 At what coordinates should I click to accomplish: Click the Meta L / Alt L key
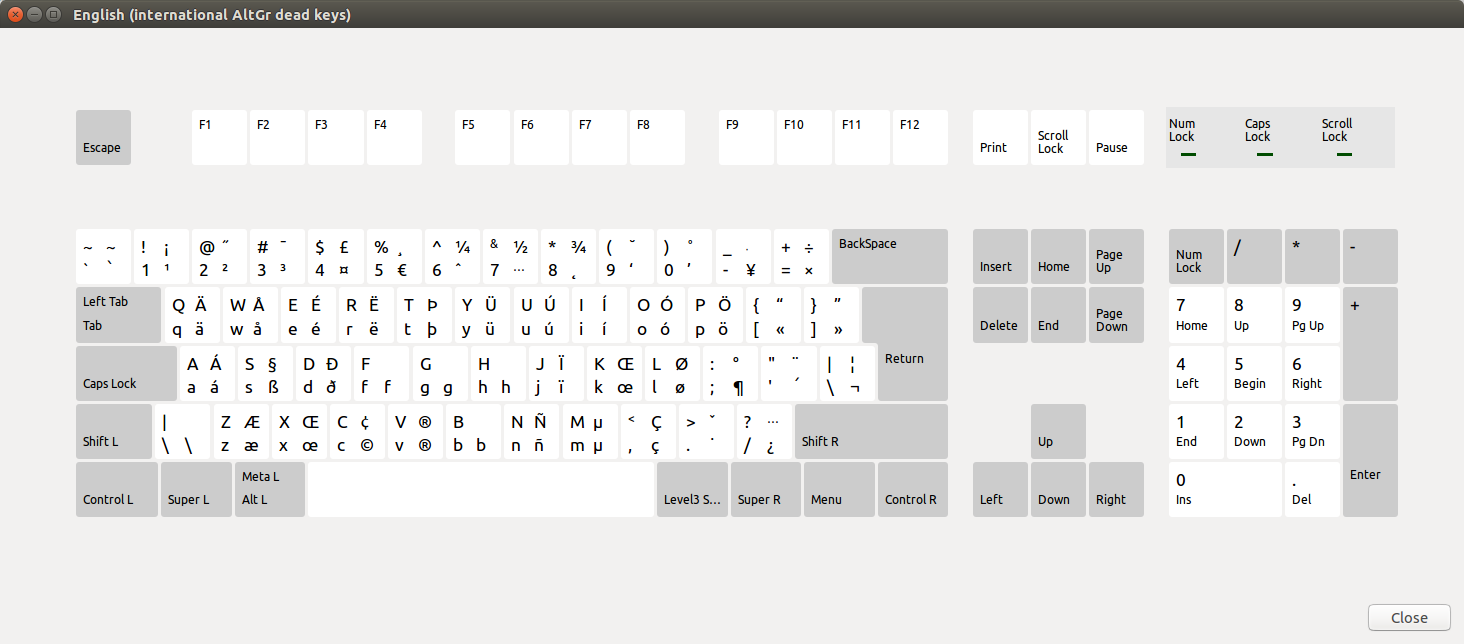coord(270,489)
